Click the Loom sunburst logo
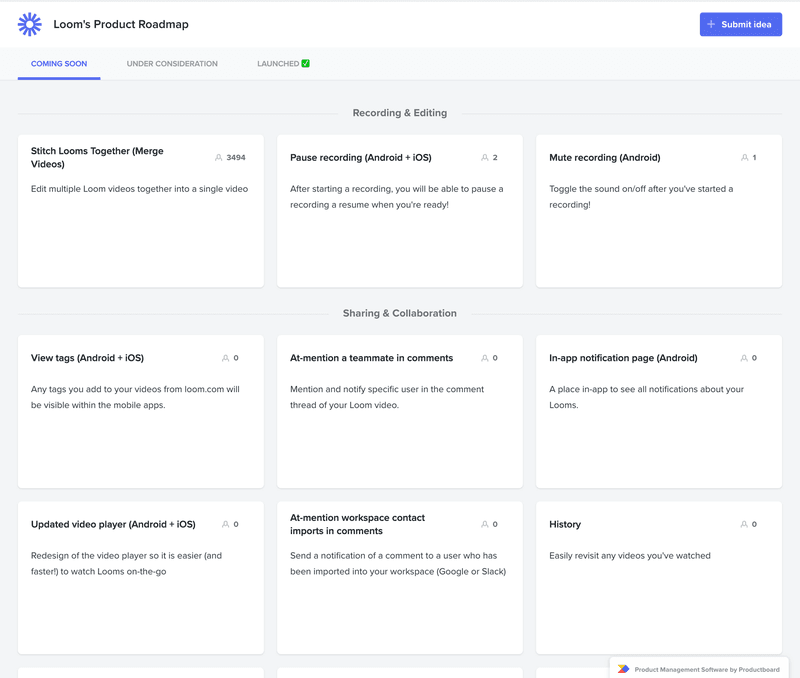Viewport: 800px width, 678px height. (30, 24)
